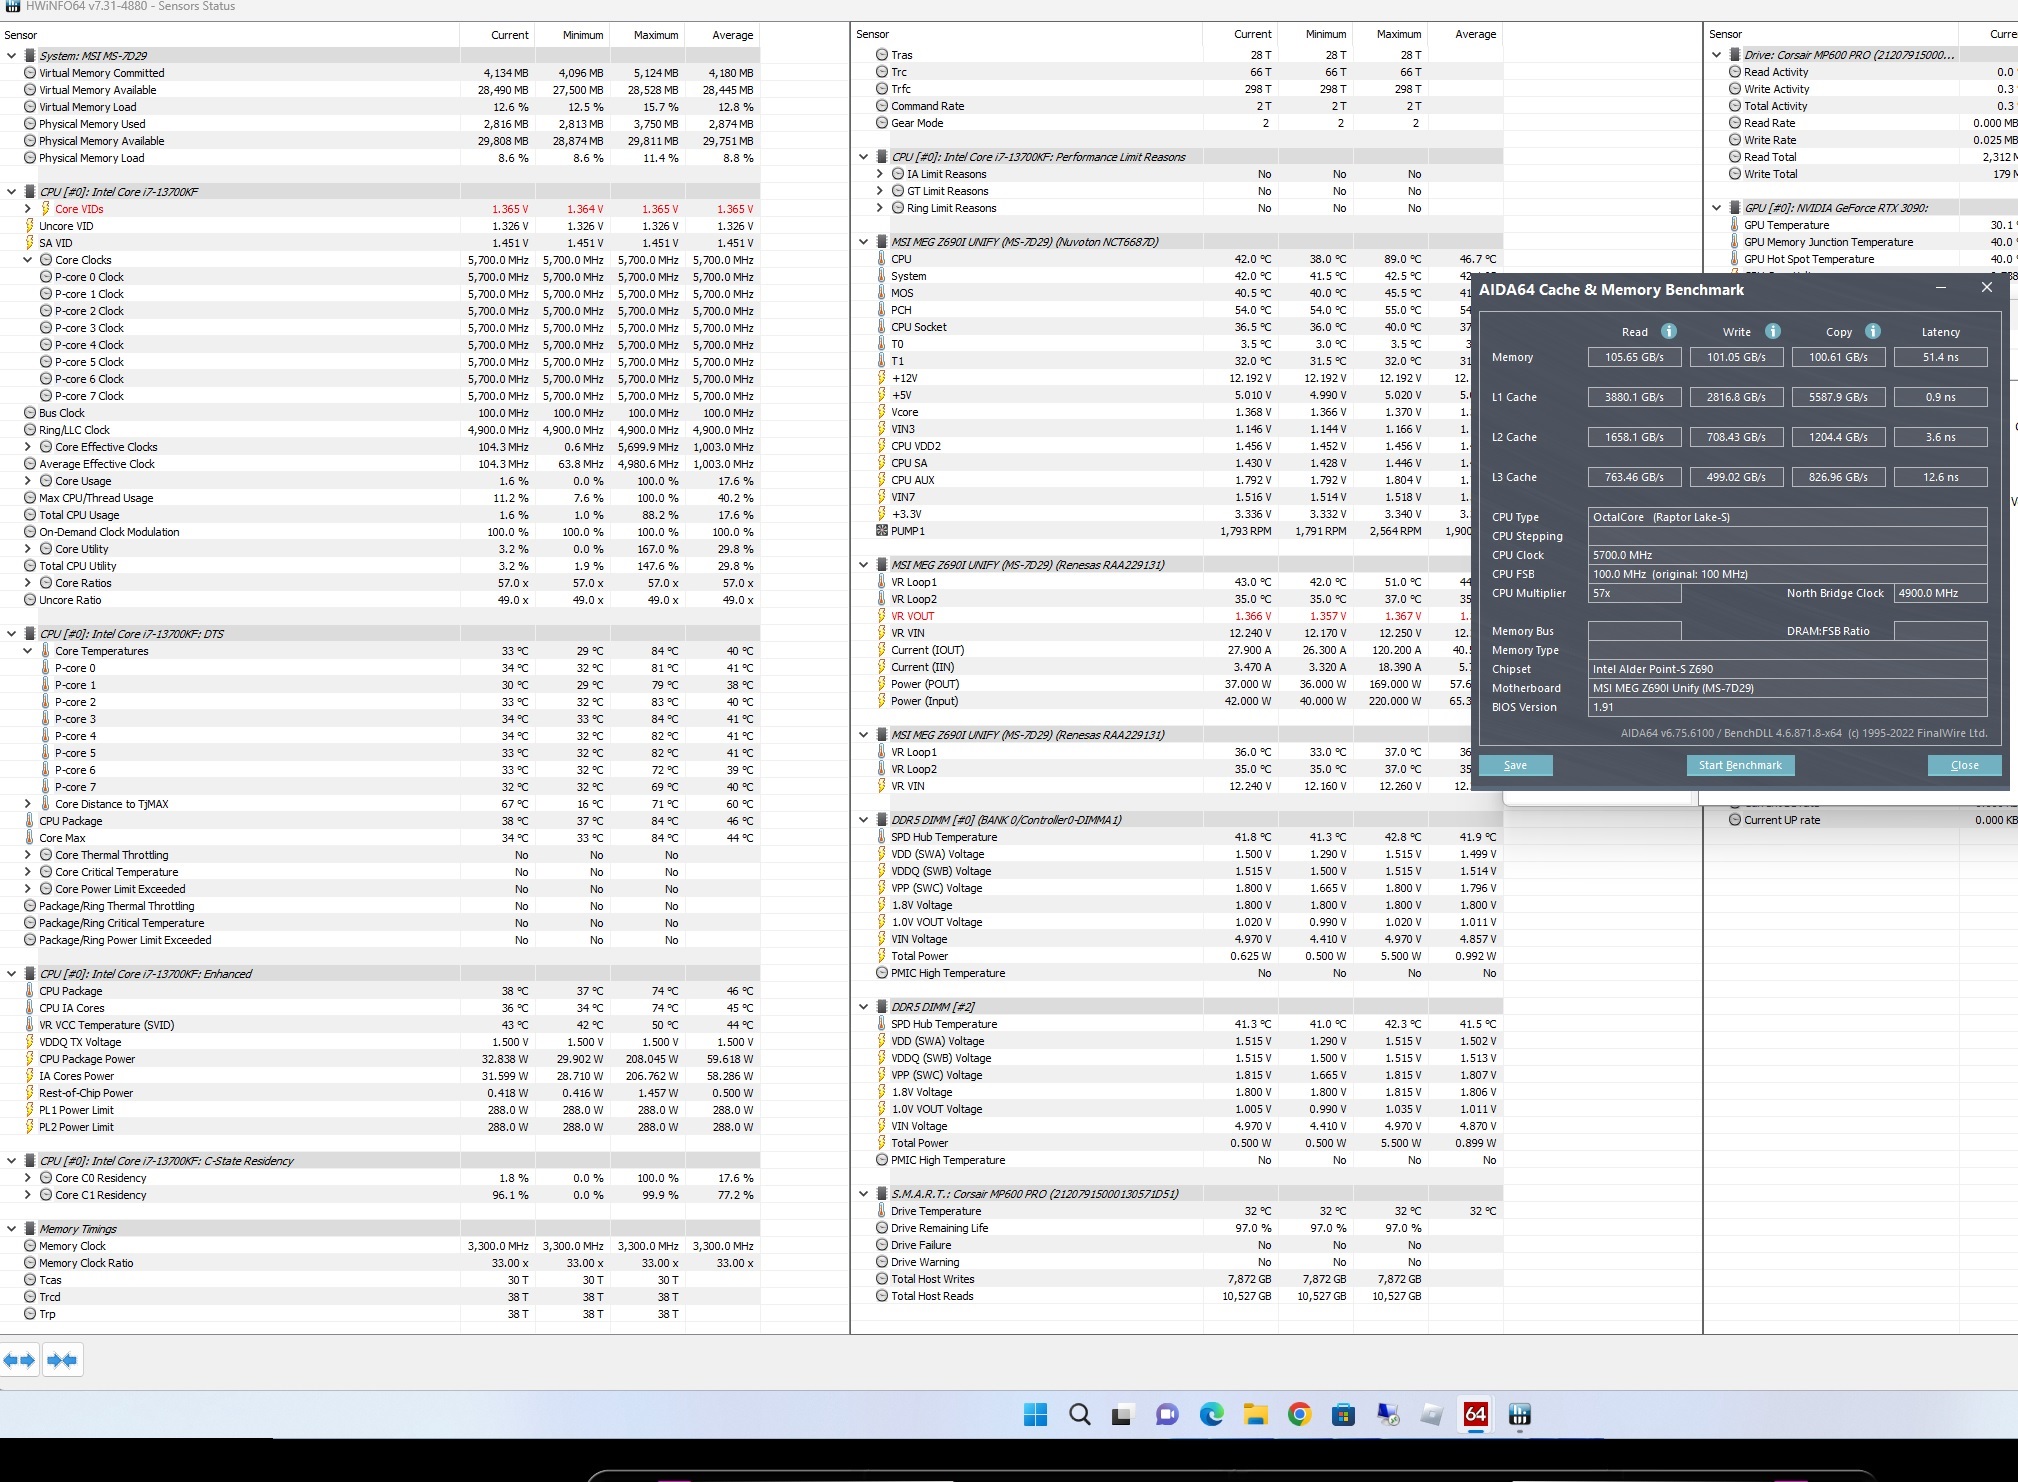Collapse the System: MSI MS-7D29 section

[11, 56]
